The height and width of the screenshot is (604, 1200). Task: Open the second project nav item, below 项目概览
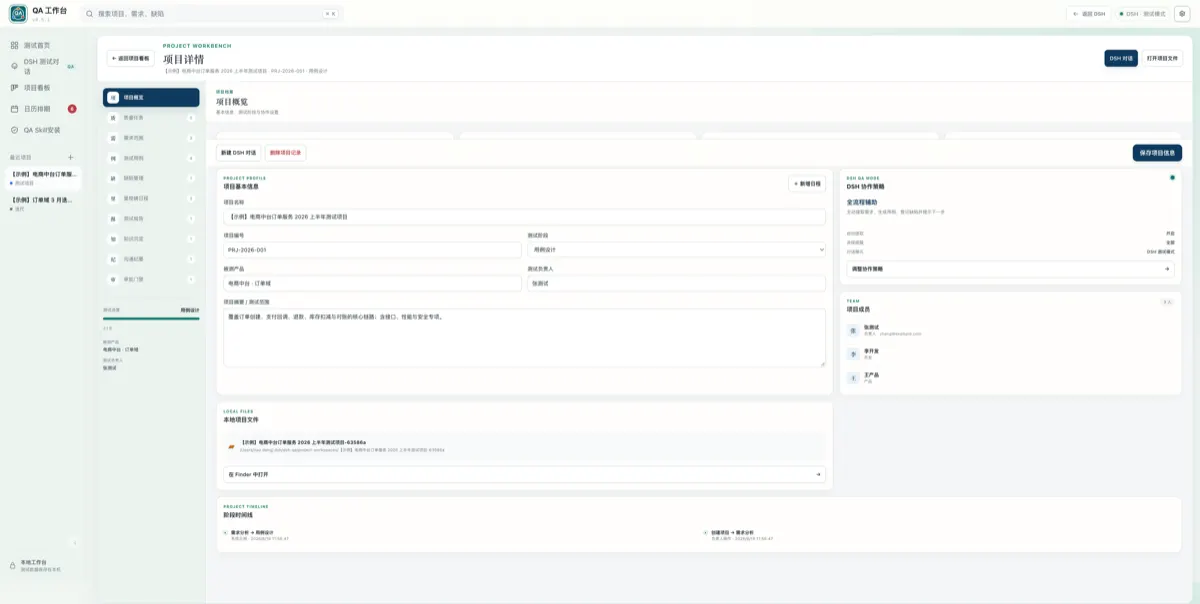point(151,118)
